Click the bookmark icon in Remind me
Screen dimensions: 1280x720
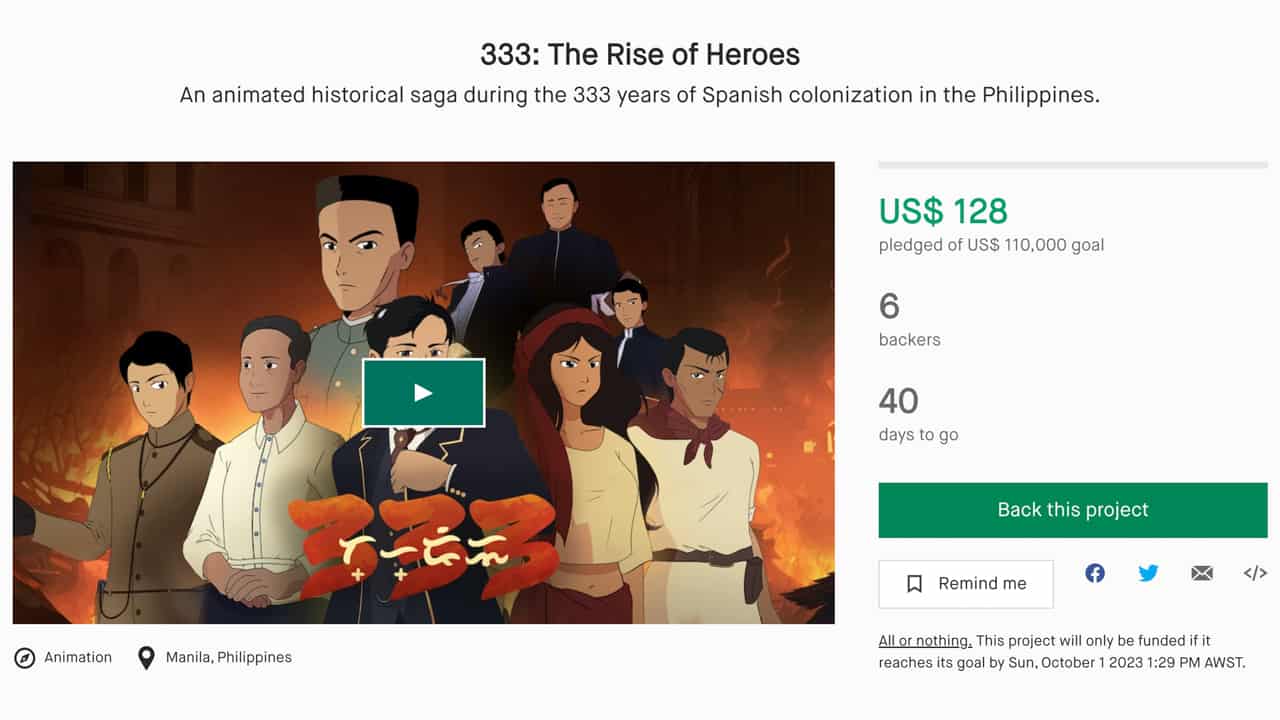[x=914, y=584]
